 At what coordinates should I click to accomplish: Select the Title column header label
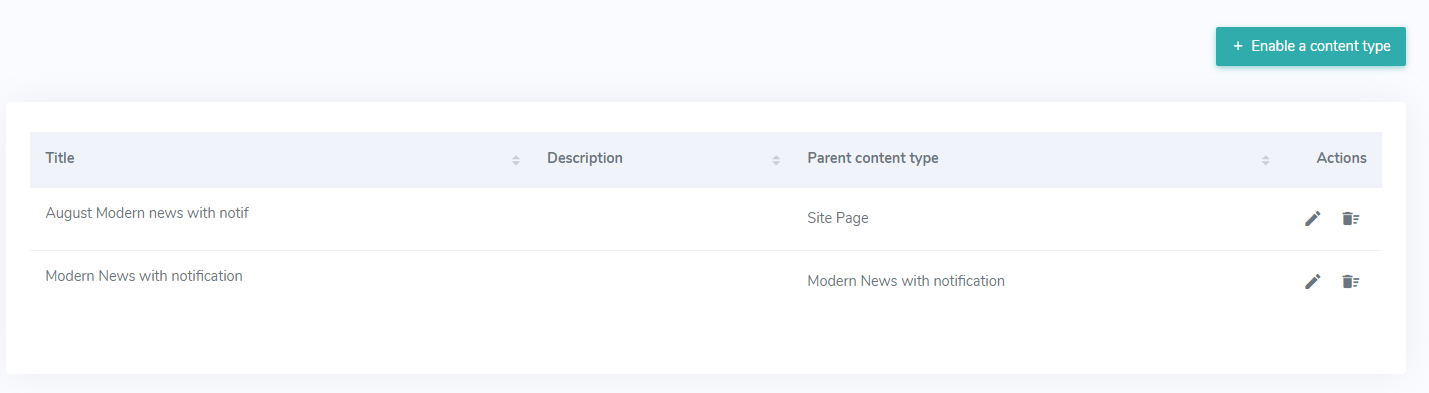click(60, 158)
